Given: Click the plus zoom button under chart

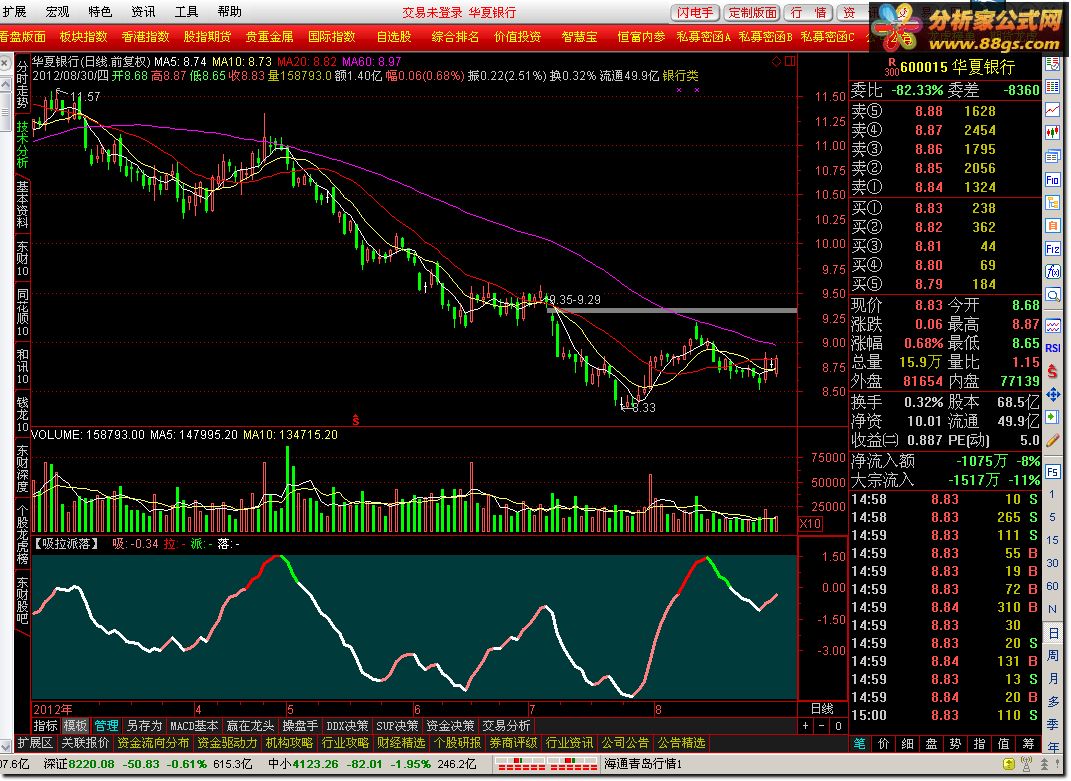Looking at the screenshot, I should (806, 726).
